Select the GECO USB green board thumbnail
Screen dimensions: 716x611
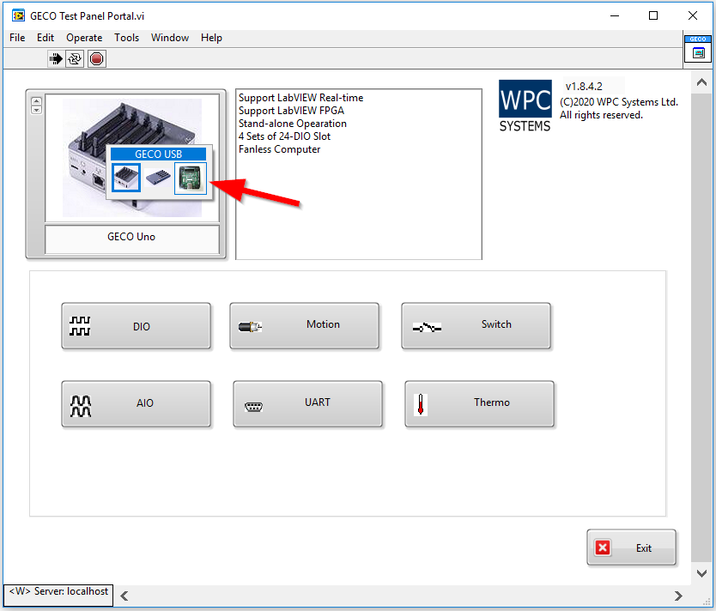190,178
